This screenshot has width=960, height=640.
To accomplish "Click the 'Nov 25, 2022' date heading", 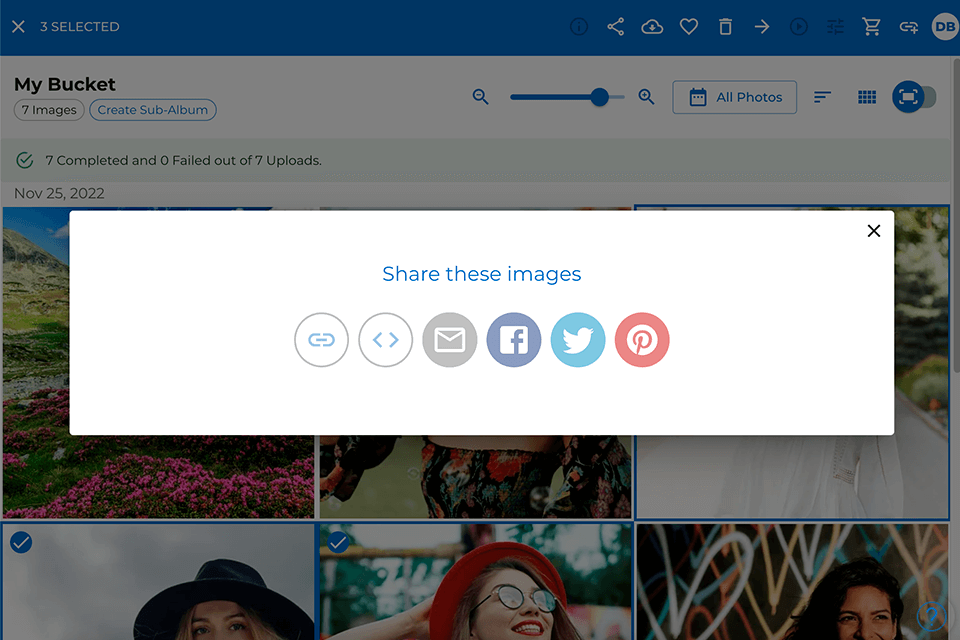I will pos(59,194).
